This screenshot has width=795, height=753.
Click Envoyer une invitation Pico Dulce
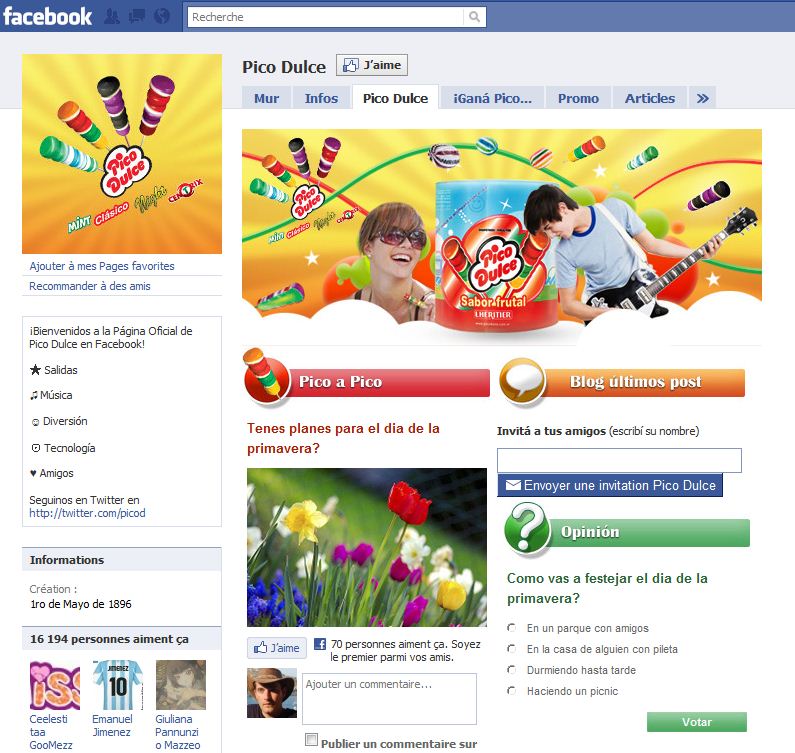[610, 485]
